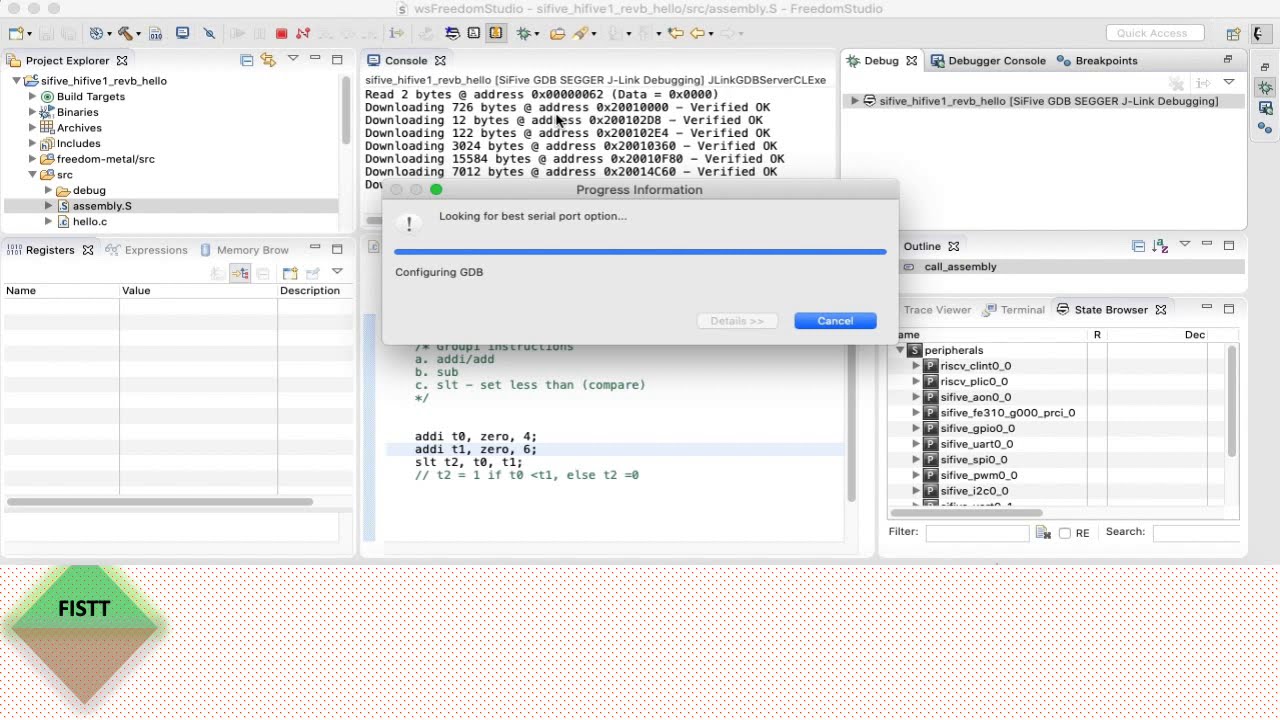
Task: Select call_assembly in Outline
Action: coord(960,267)
